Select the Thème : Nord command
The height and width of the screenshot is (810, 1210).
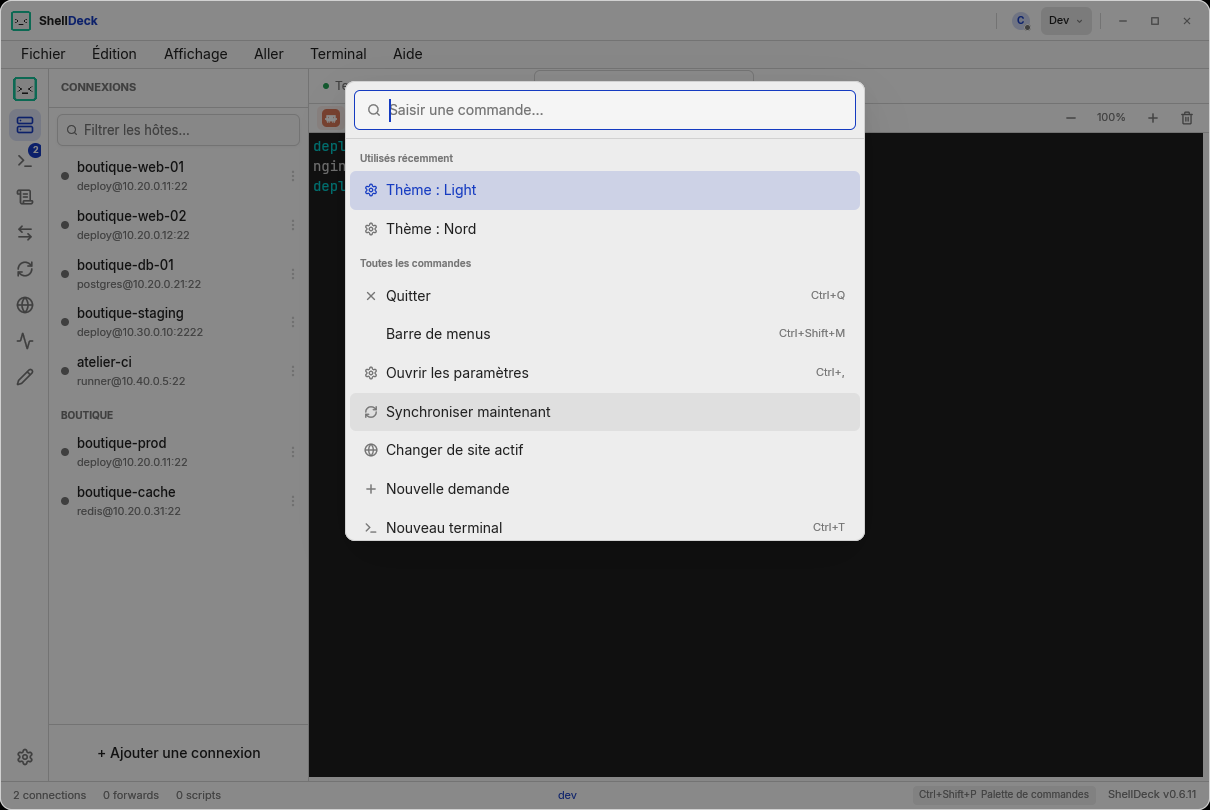point(605,229)
